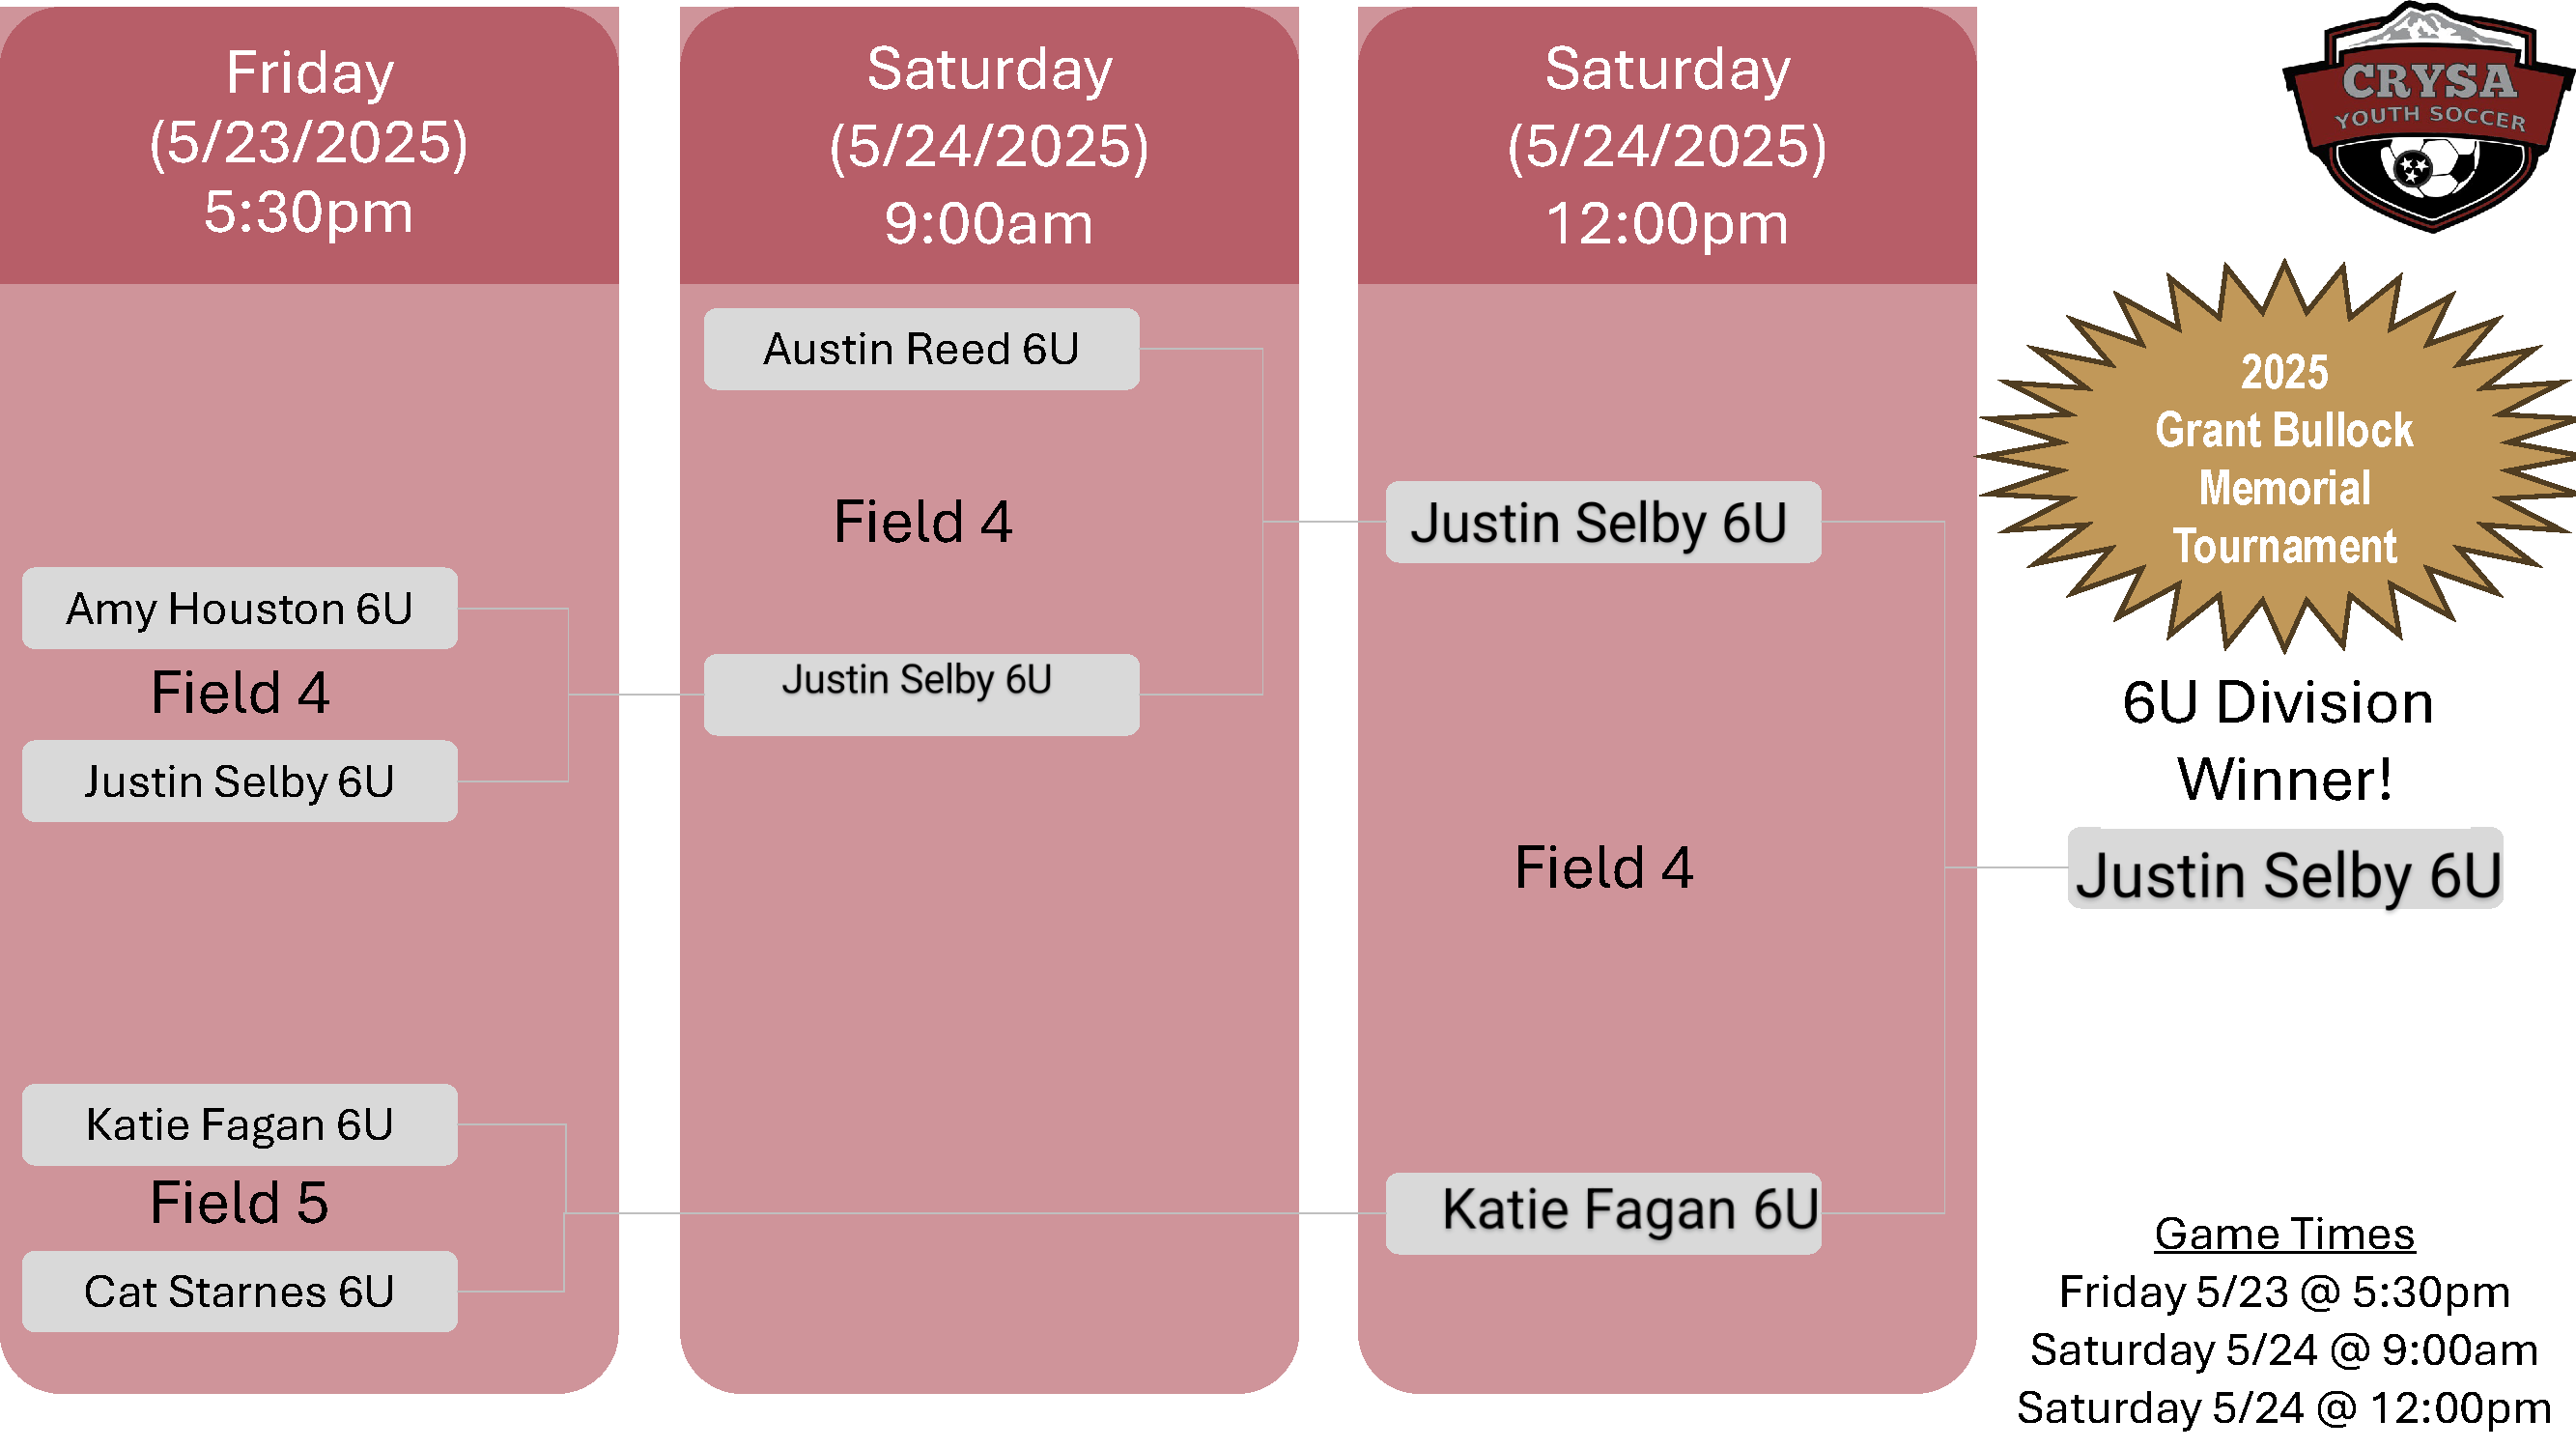Click Justin Selby 6U in 12:00pm final column
The image size is (2576, 1449).
pyautogui.click(x=1604, y=523)
